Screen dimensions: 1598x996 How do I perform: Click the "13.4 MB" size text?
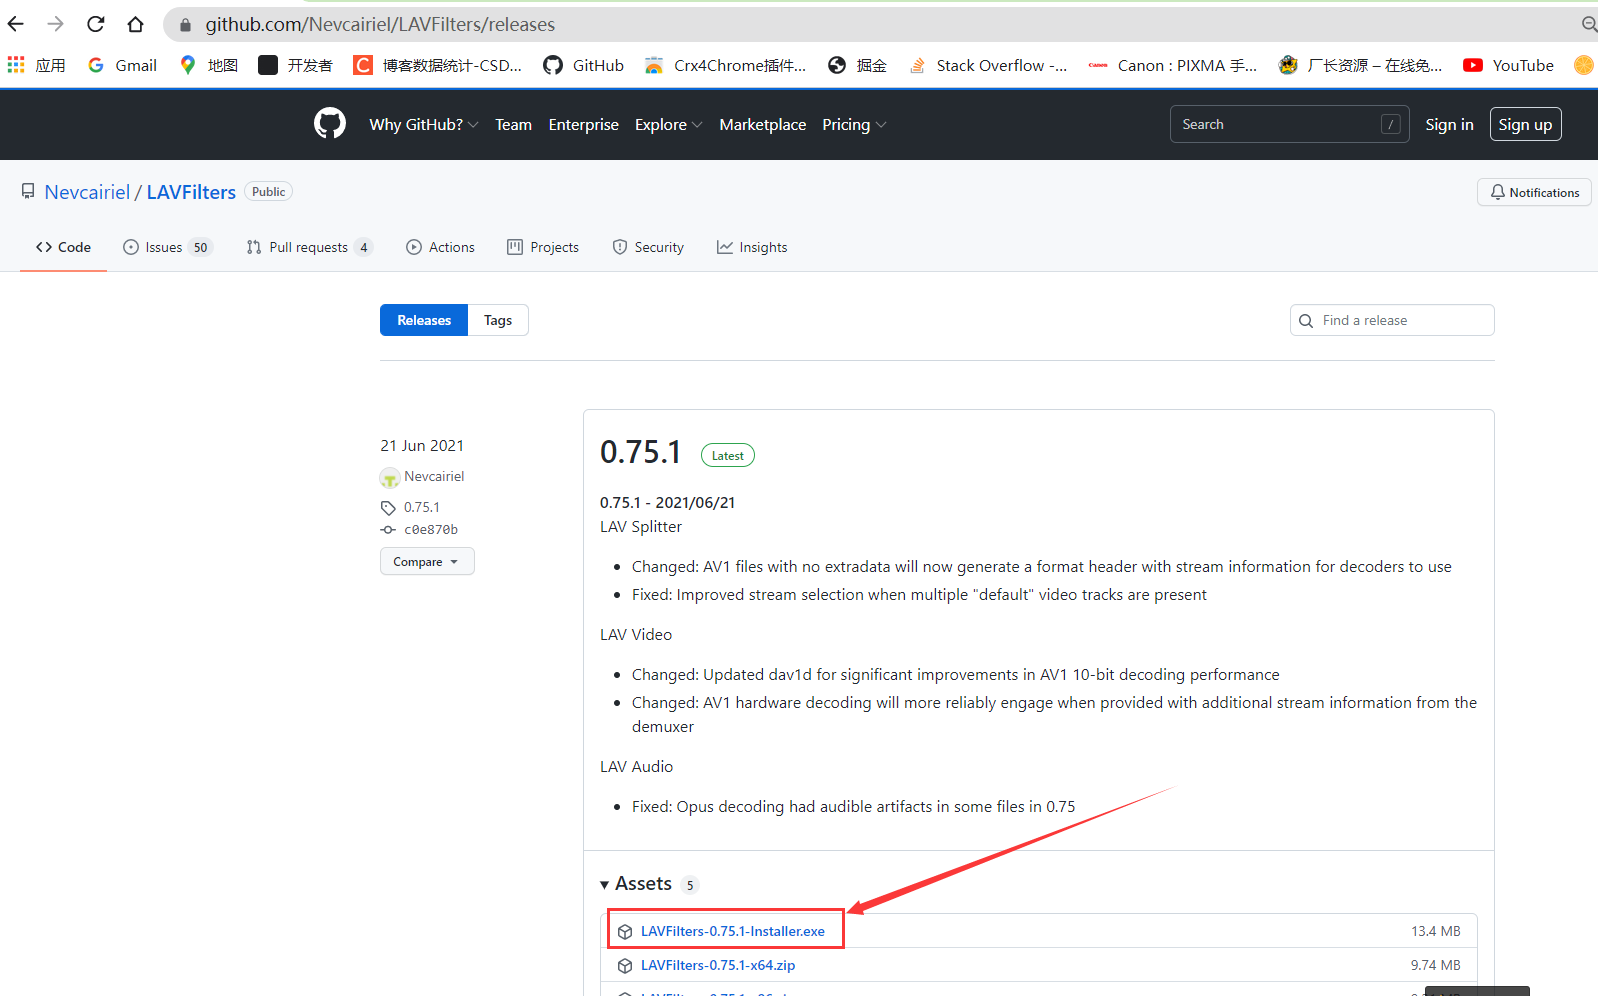point(1436,931)
